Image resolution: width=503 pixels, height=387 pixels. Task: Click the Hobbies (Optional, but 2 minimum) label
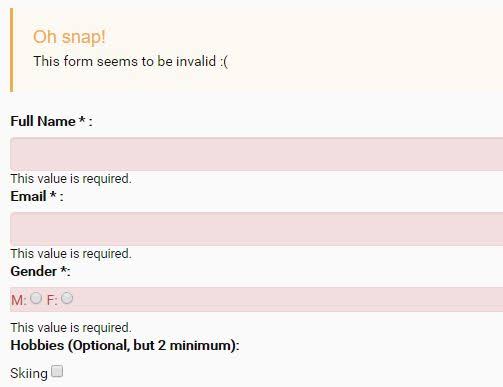point(125,345)
